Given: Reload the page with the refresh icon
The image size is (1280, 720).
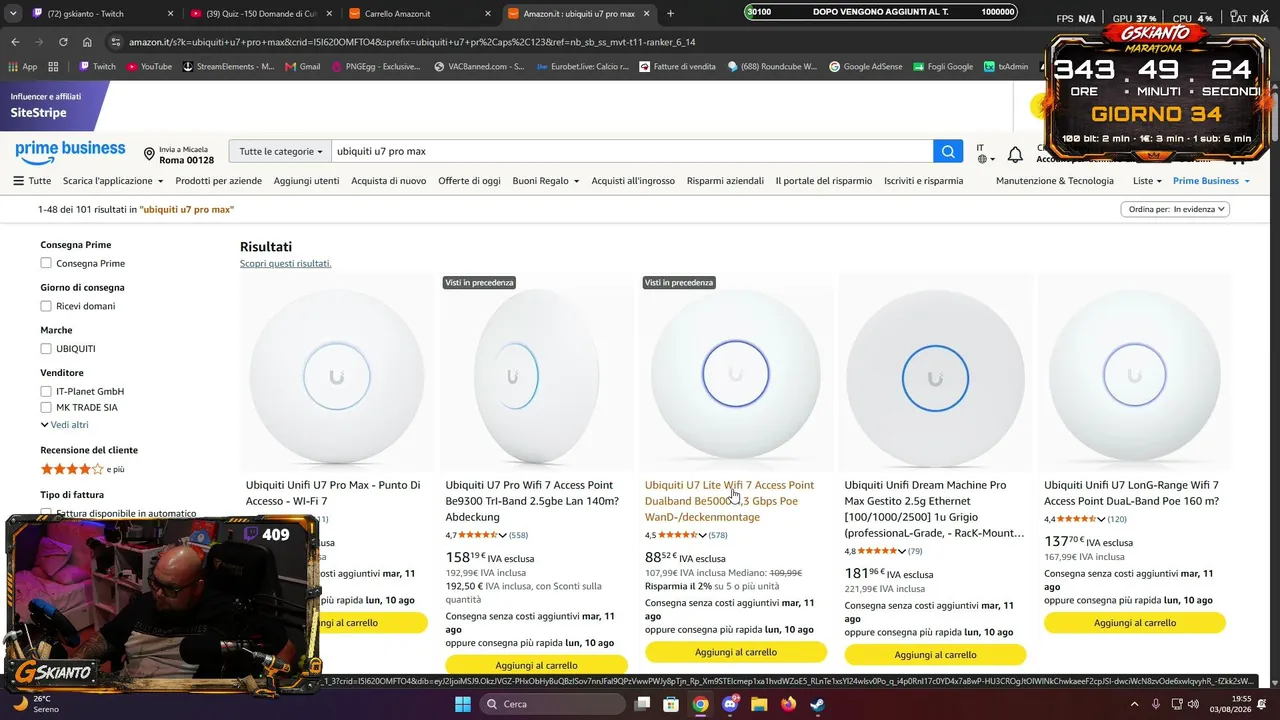Looking at the screenshot, I should pyautogui.click(x=63, y=42).
